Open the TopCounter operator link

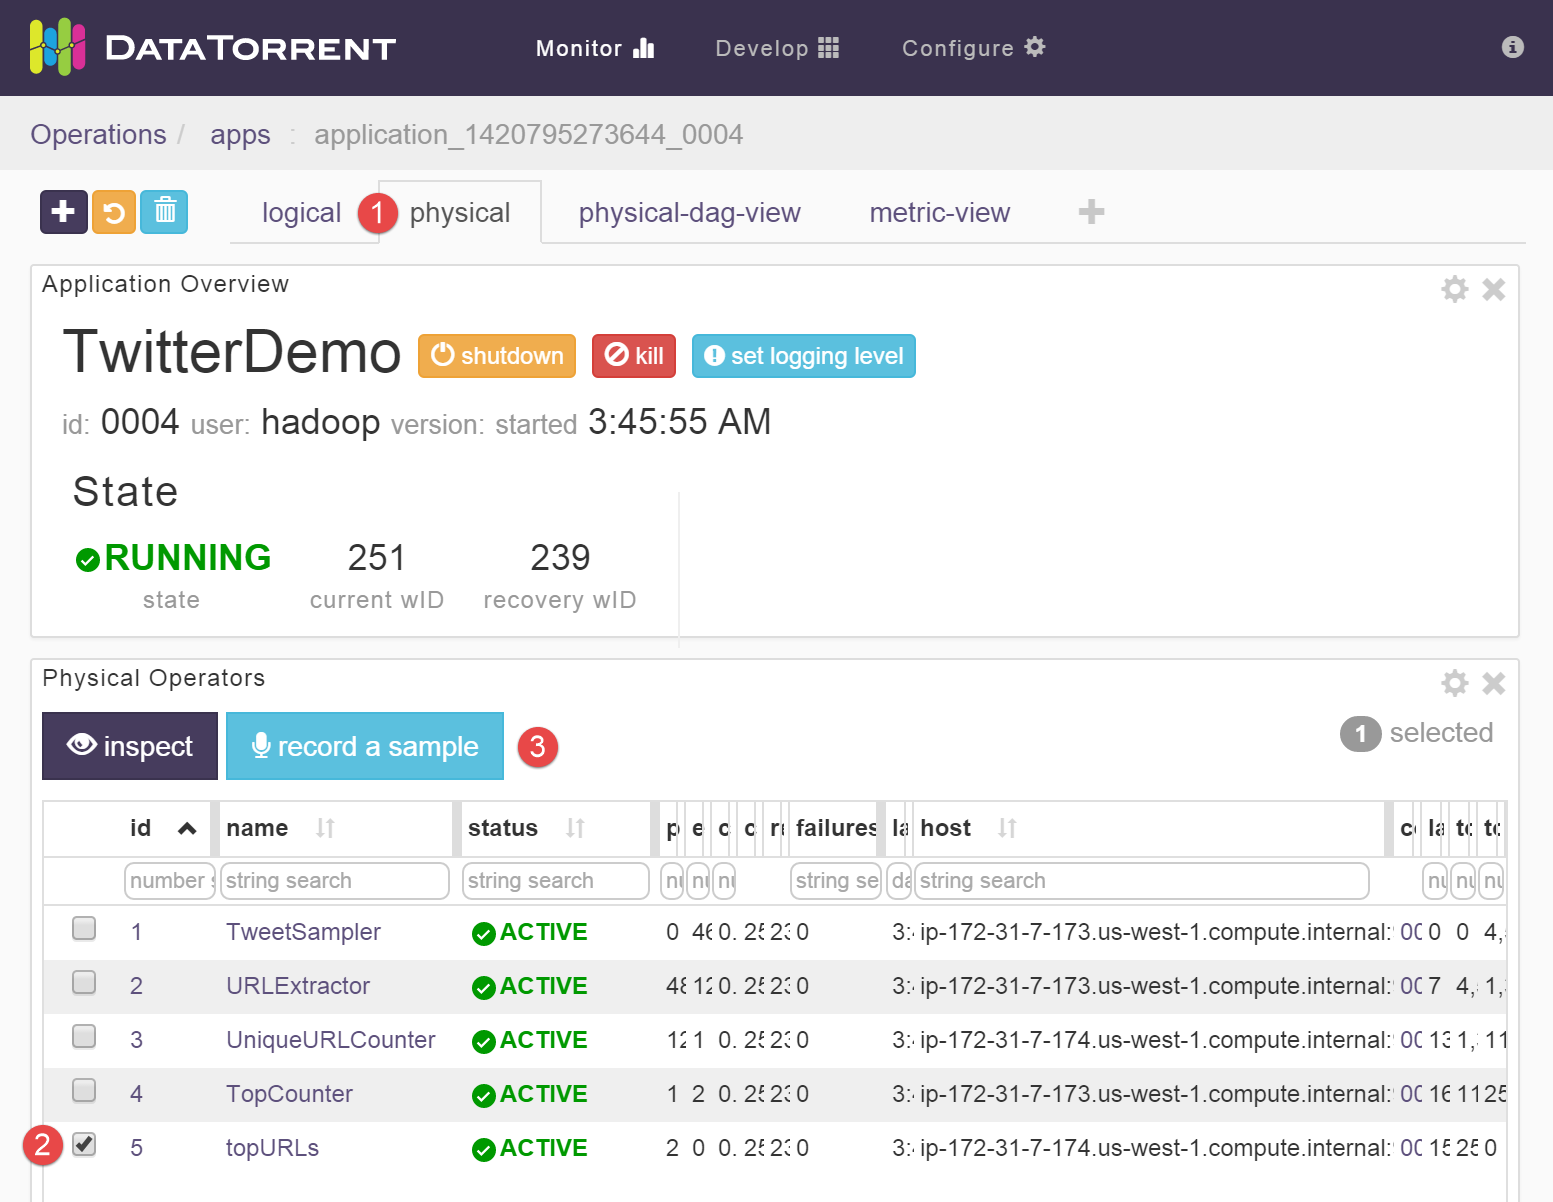289,1094
